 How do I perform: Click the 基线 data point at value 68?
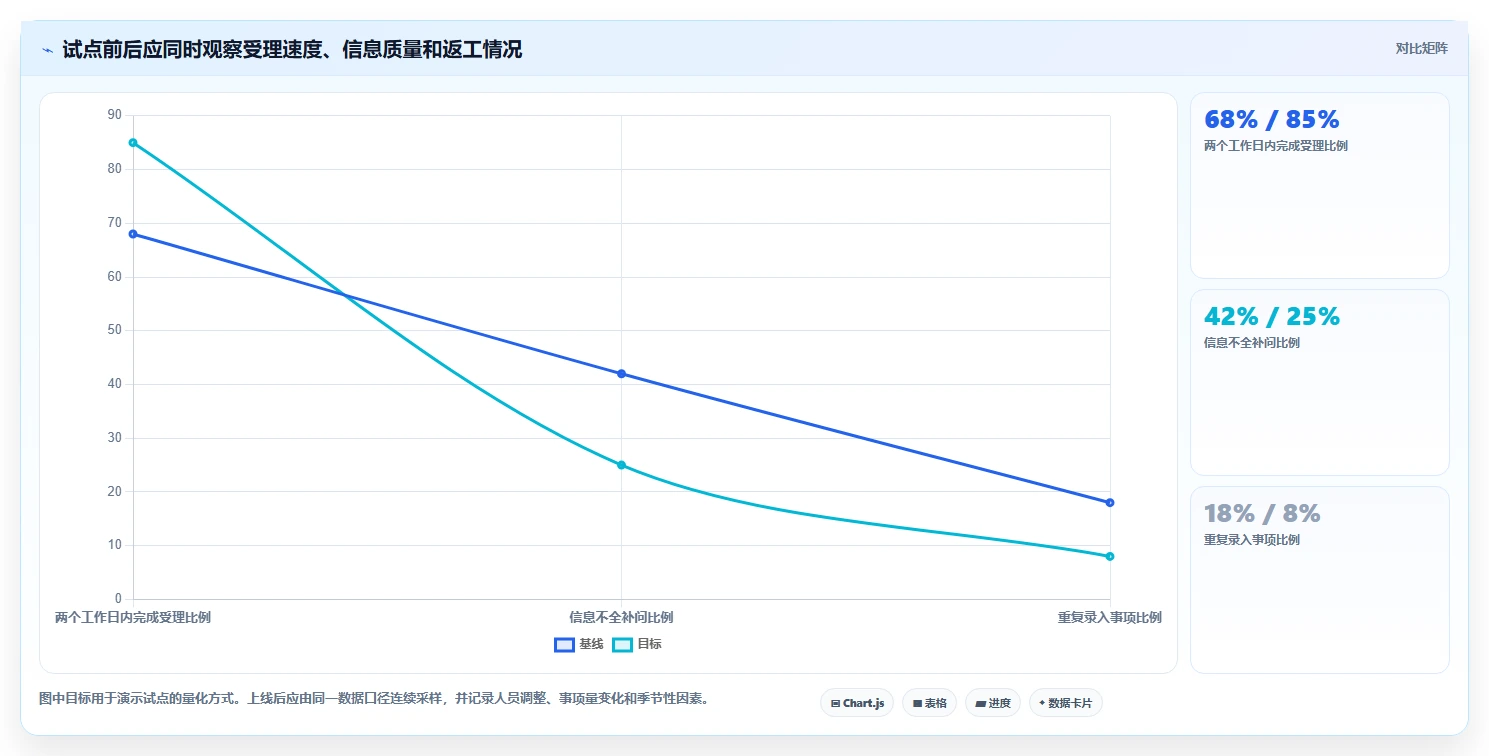coord(133,234)
